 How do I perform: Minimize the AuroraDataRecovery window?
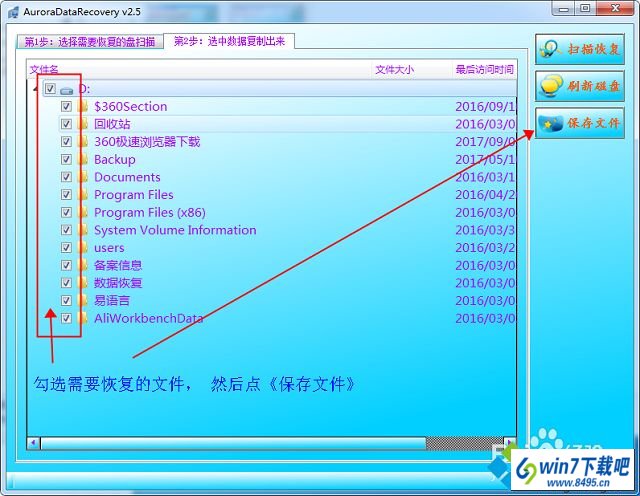pos(564,8)
